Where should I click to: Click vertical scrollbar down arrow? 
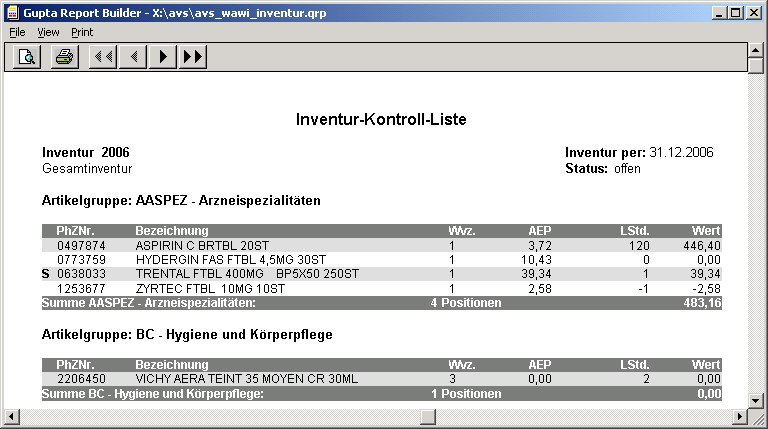[755, 401]
